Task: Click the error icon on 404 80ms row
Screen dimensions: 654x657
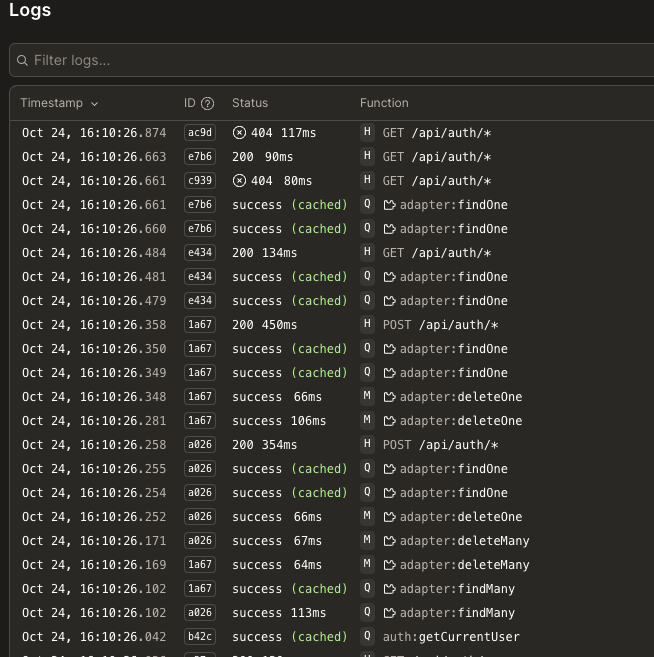Action: [x=239, y=181]
